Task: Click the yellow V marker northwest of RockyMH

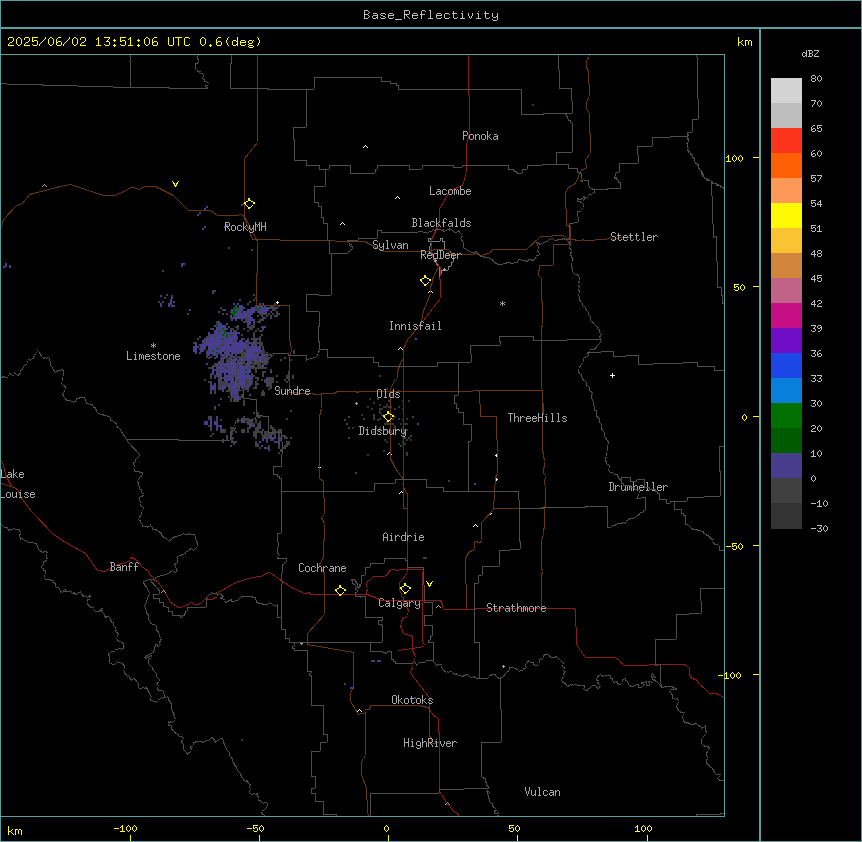Action: point(175,184)
